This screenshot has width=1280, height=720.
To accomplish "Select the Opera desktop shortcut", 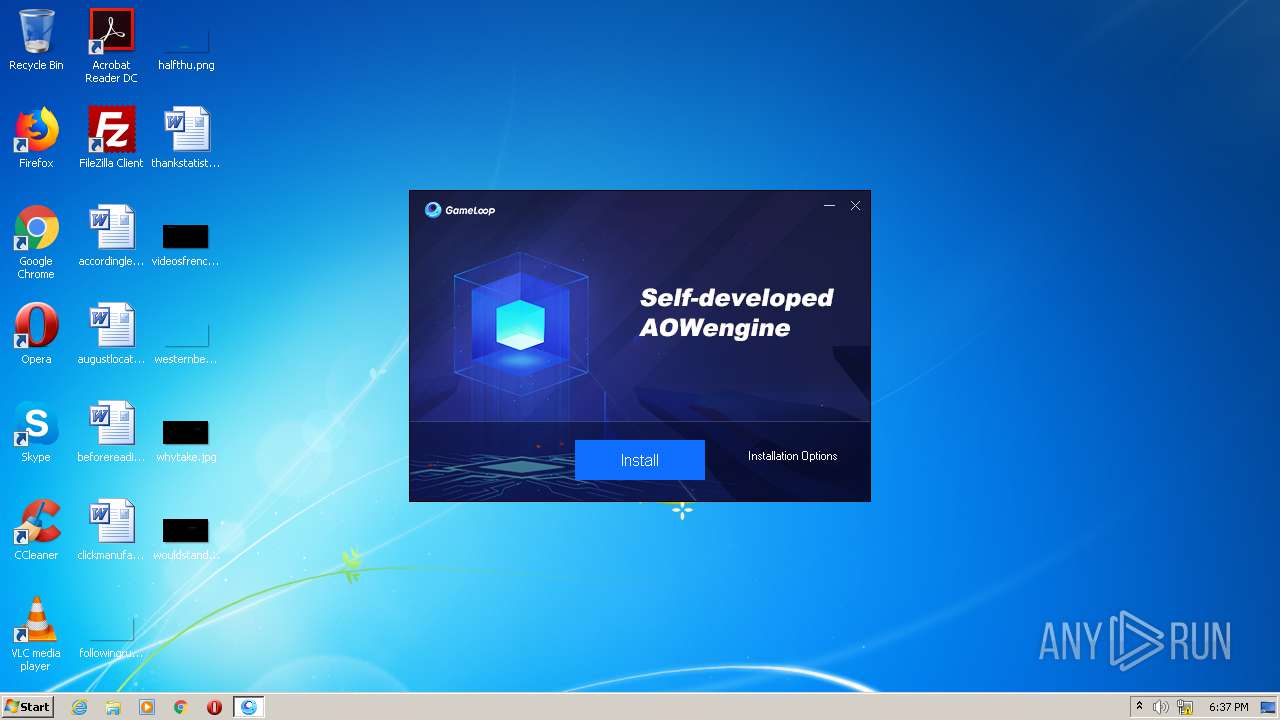I will click(x=36, y=334).
